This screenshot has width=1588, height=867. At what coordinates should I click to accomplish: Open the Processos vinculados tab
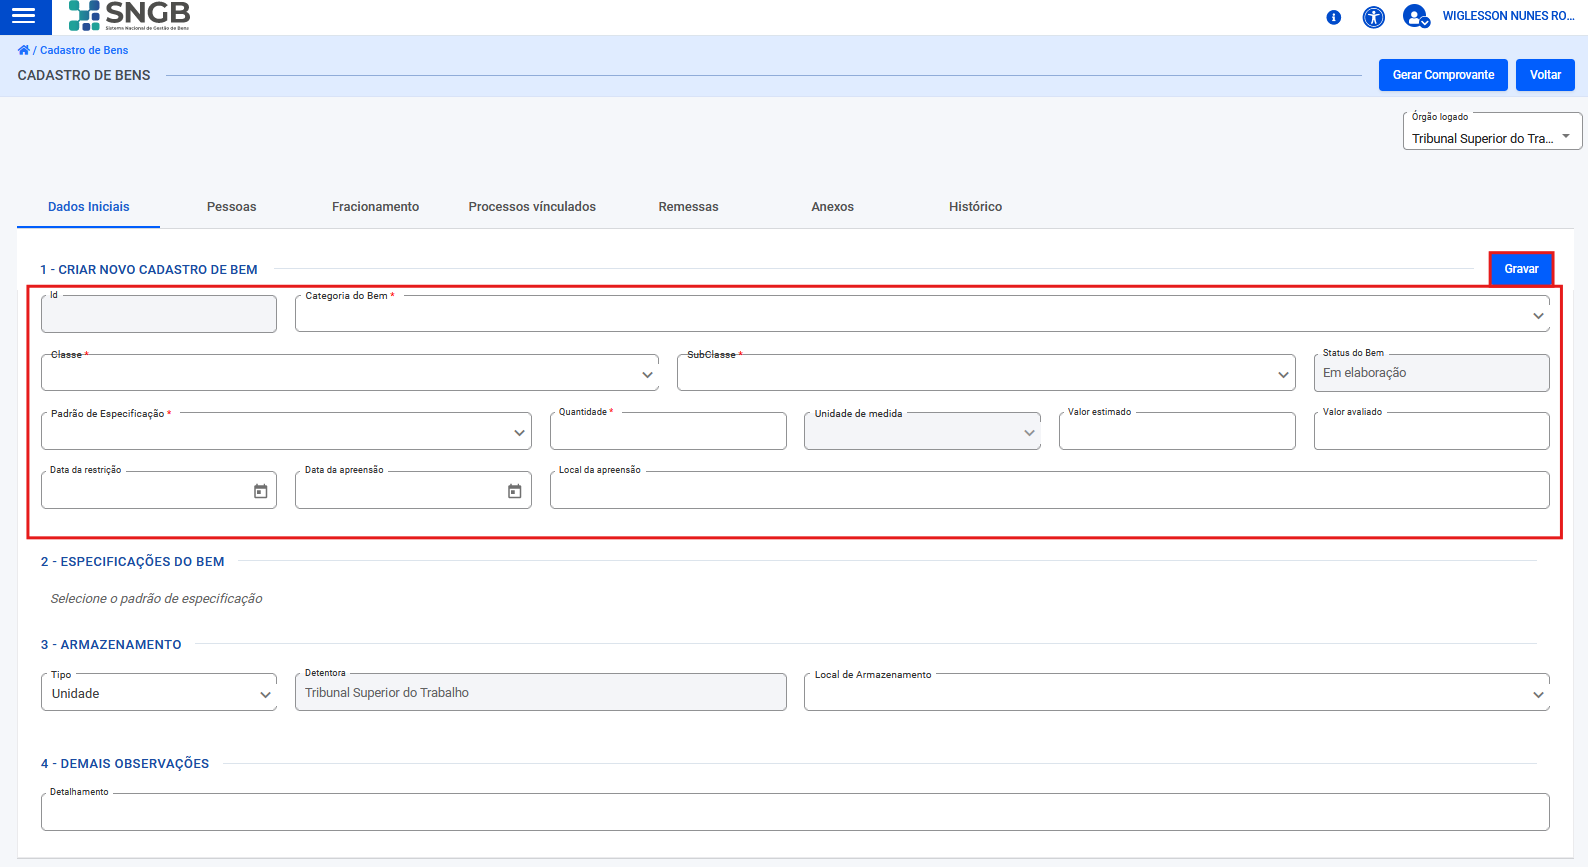point(532,207)
